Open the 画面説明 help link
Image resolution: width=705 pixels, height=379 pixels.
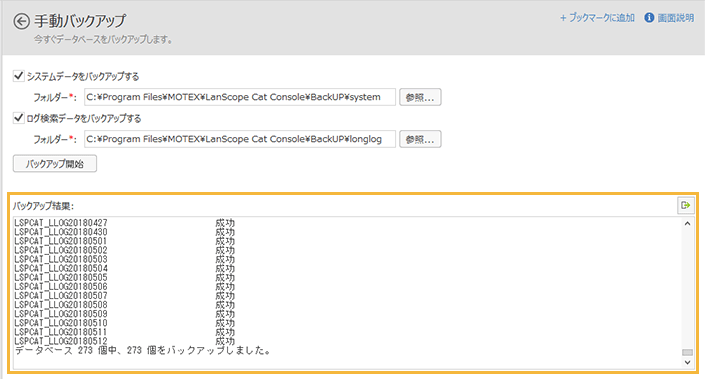click(x=676, y=18)
